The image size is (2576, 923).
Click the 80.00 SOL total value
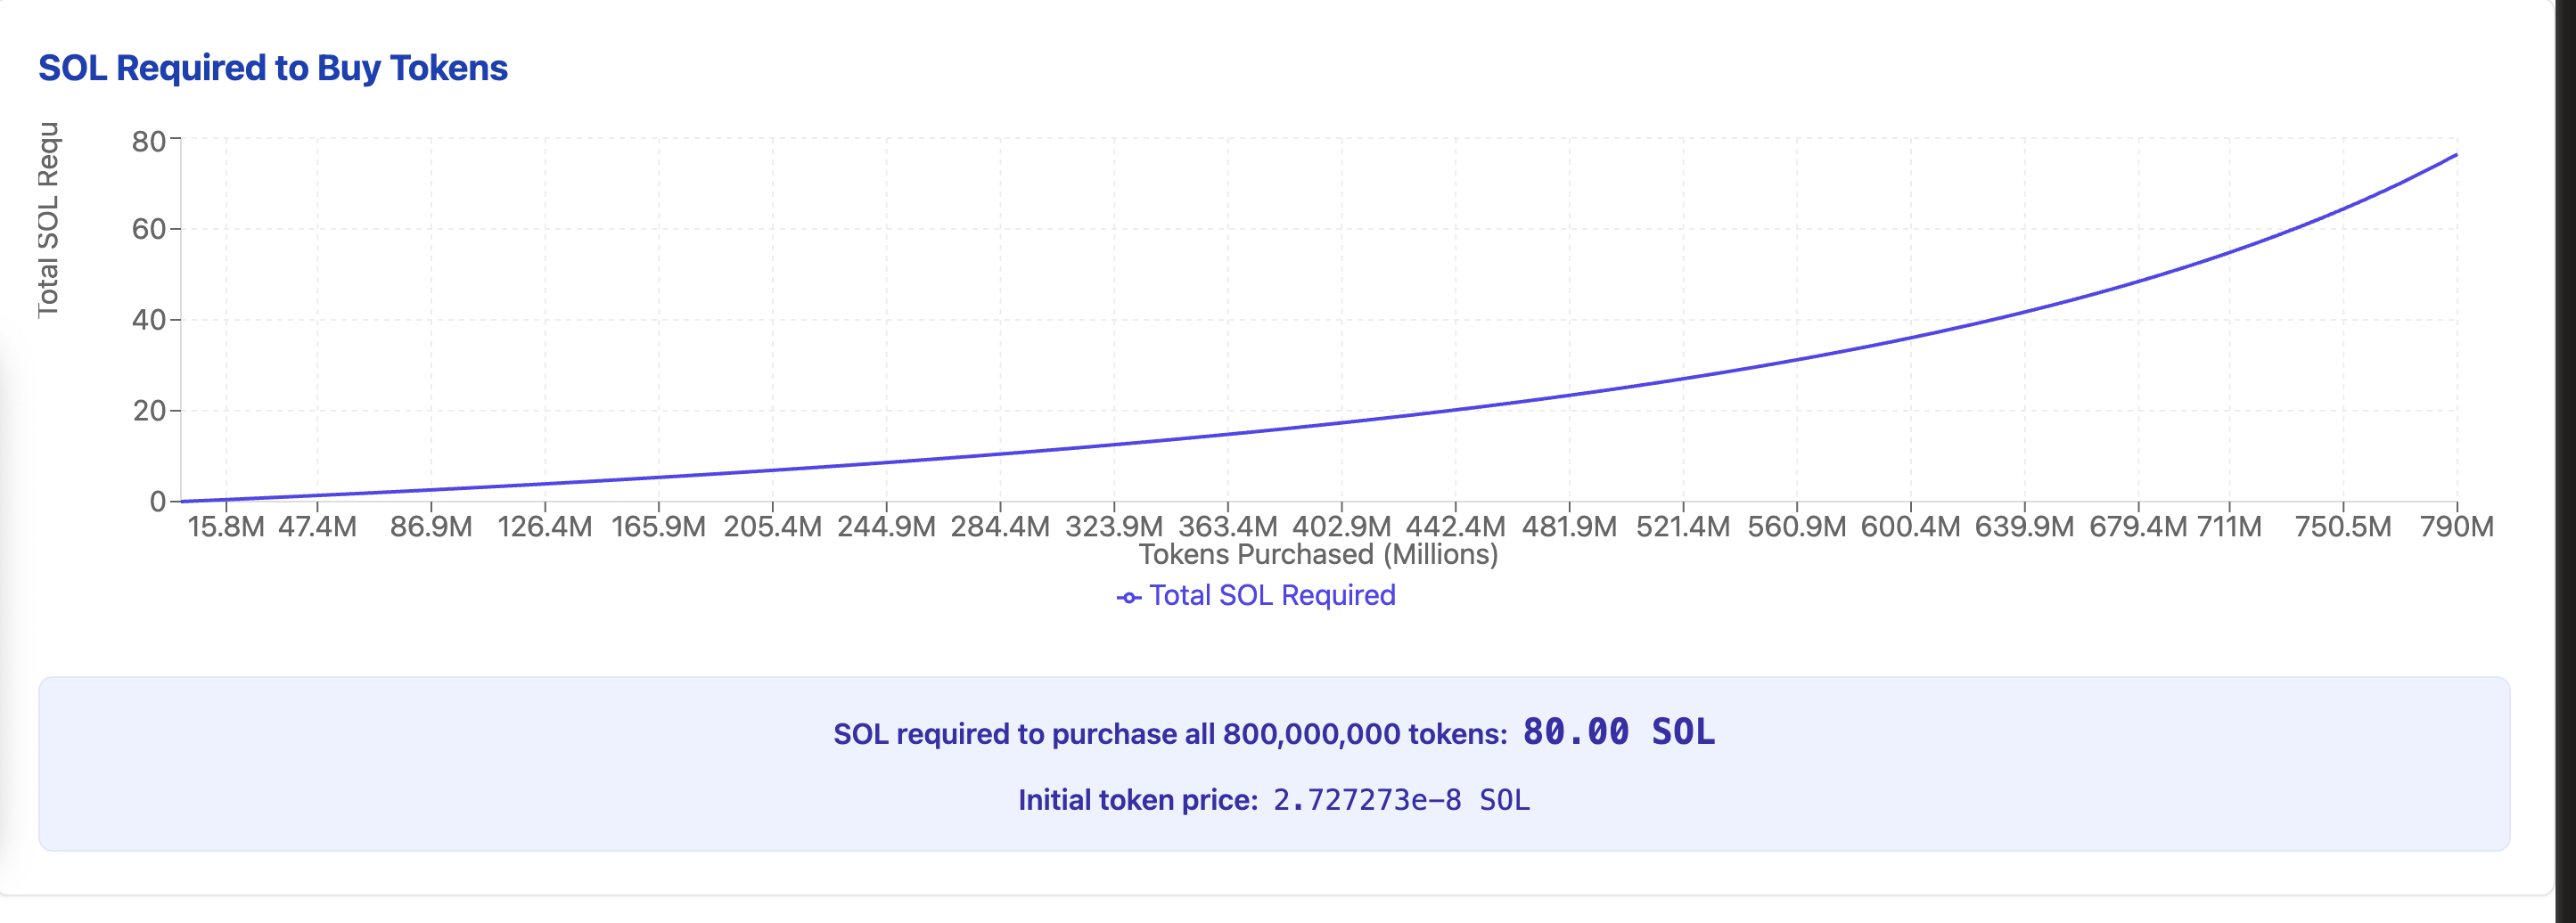click(x=1618, y=732)
